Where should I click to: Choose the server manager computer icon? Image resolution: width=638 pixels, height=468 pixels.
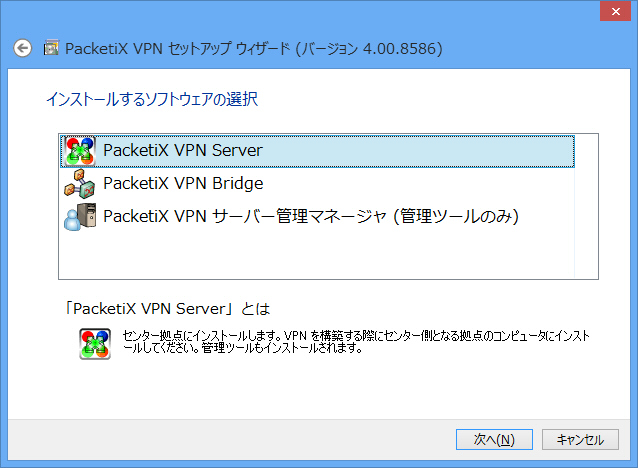(x=80, y=217)
